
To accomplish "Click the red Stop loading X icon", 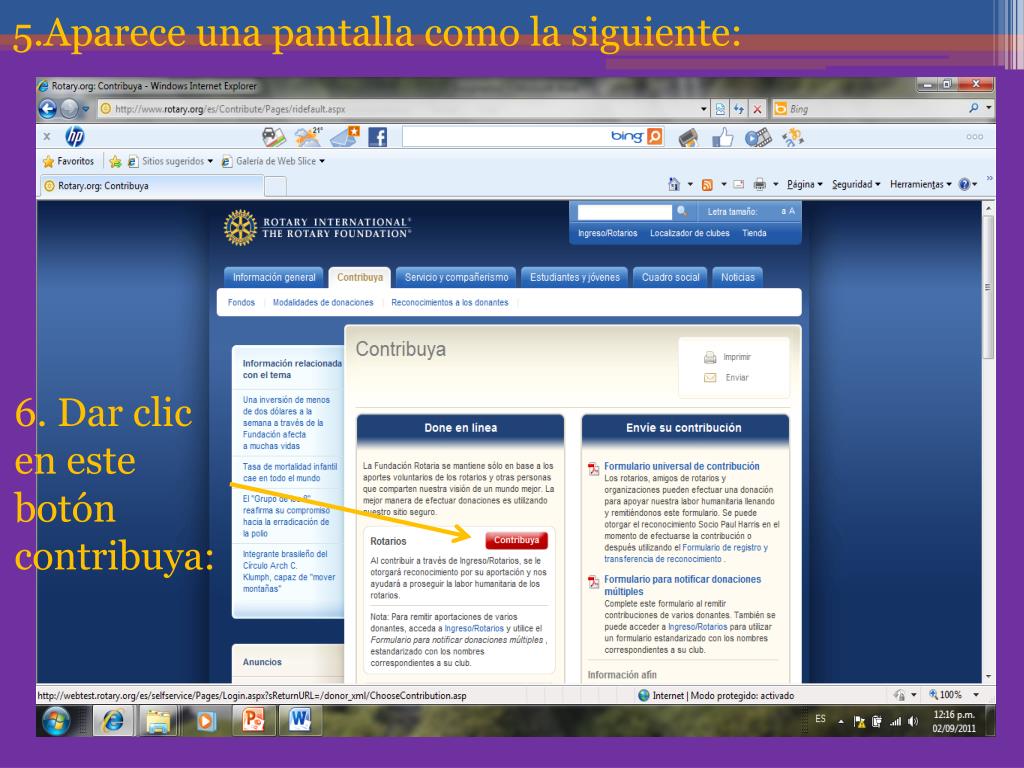I will [x=757, y=109].
